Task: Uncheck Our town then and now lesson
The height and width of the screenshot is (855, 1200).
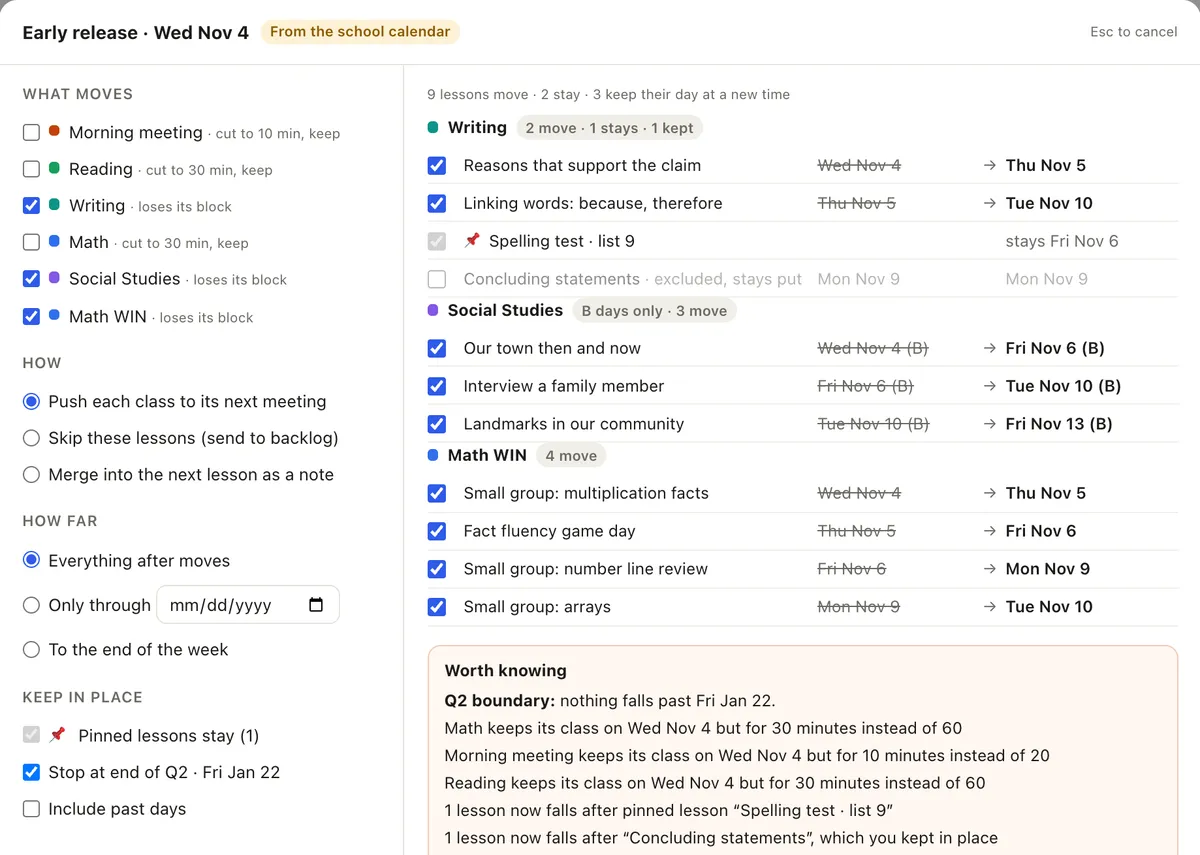Action: coord(437,348)
